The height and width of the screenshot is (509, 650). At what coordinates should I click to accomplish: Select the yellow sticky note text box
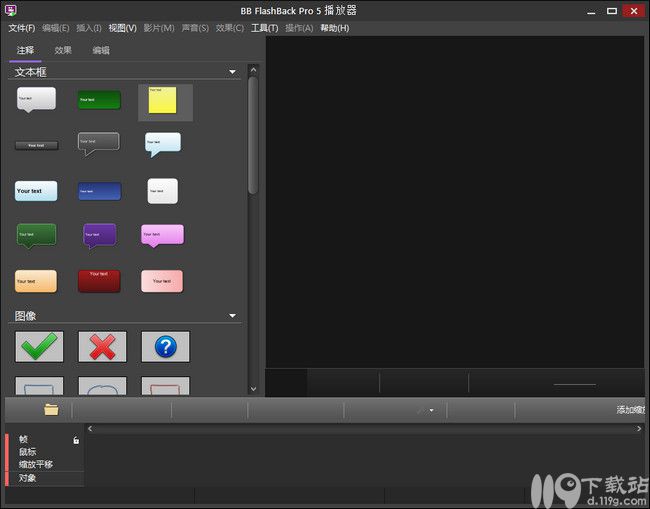click(x=162, y=100)
